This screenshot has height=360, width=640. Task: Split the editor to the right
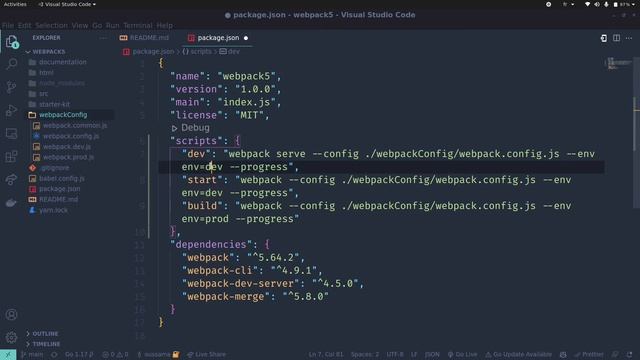coord(616,38)
